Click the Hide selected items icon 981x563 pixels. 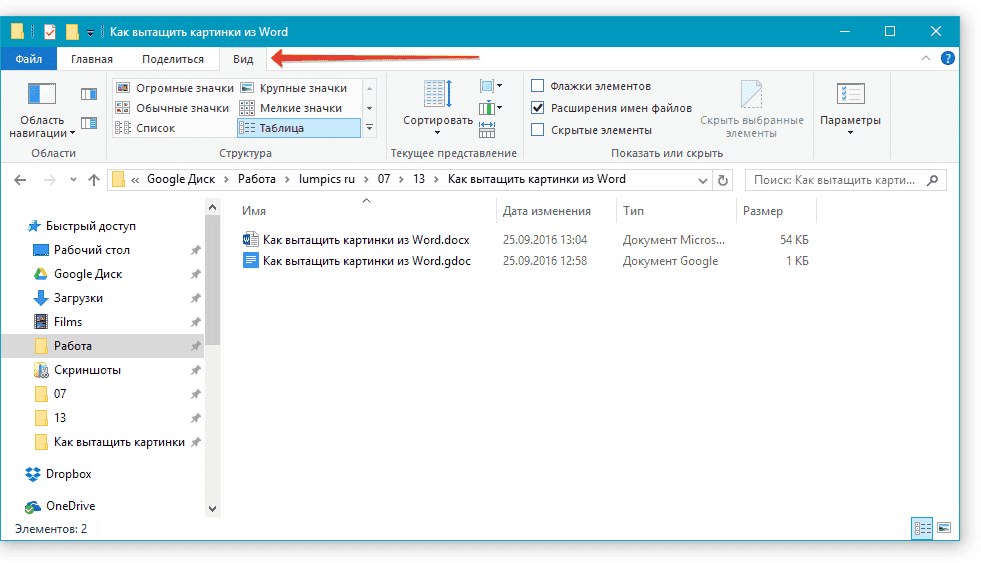(751, 96)
